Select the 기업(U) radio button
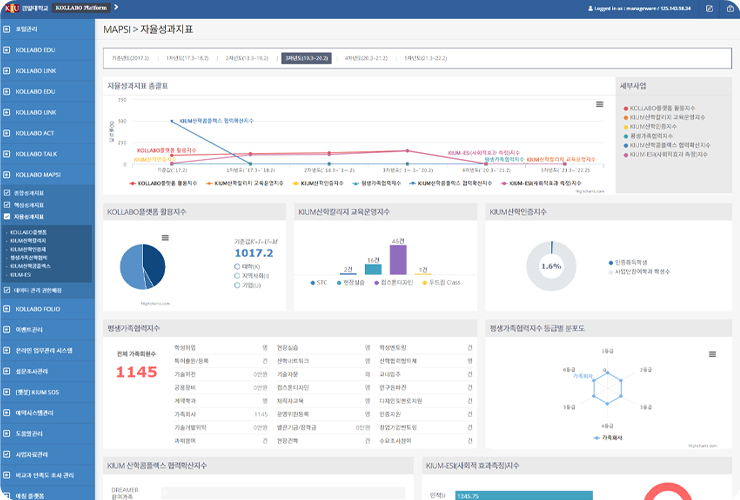The width and height of the screenshot is (740, 500). 237,285
